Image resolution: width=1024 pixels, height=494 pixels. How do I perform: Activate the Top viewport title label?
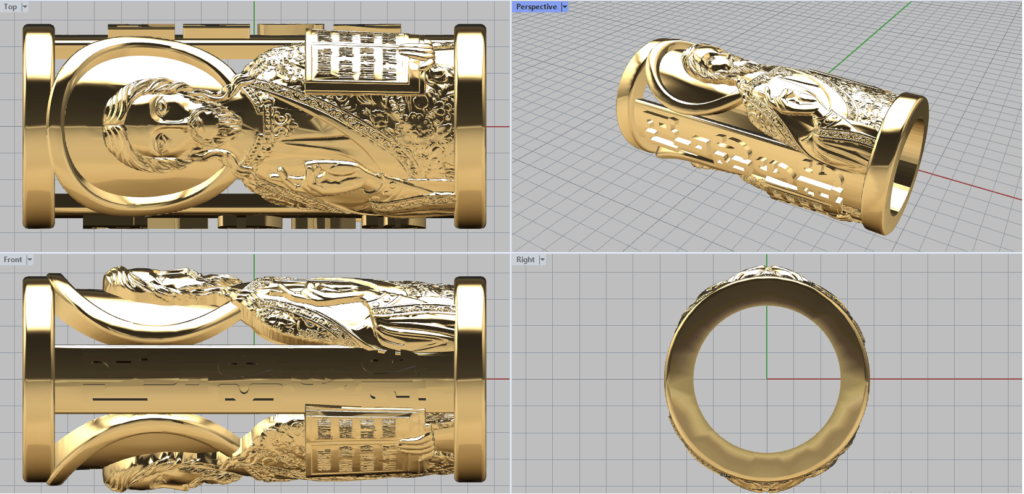tap(10, 6)
